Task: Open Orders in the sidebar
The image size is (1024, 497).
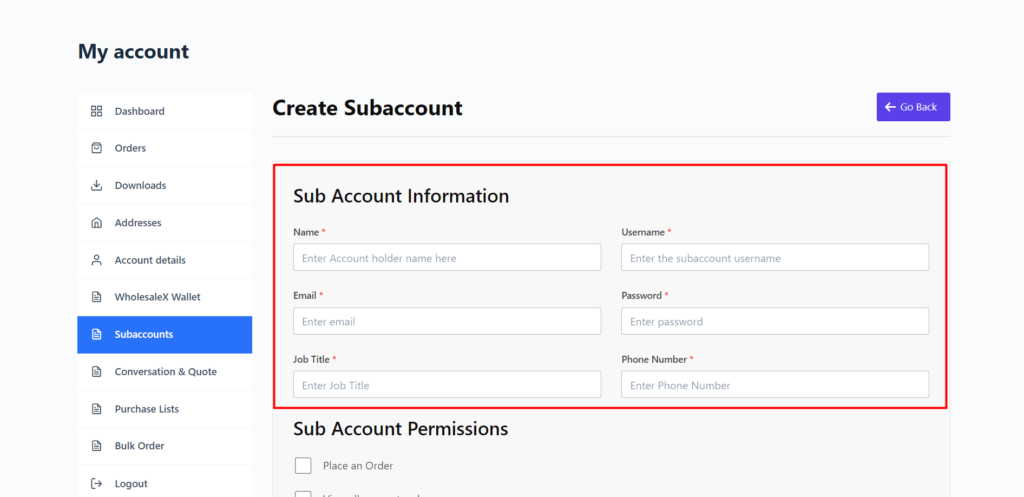Action: (x=165, y=148)
